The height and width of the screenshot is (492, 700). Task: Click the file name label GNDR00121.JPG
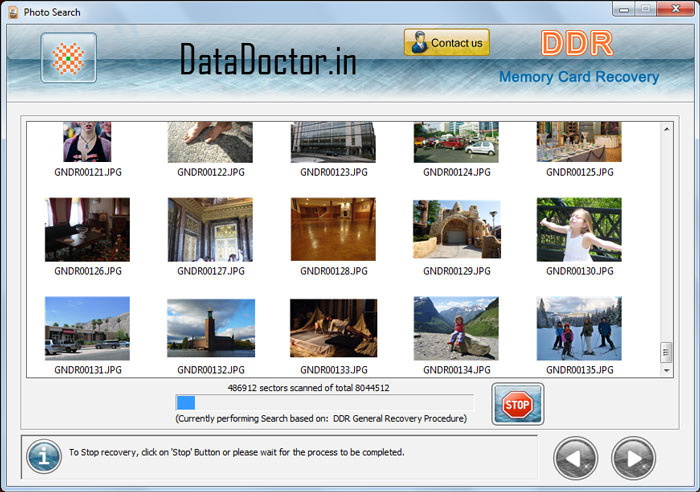tap(88, 172)
